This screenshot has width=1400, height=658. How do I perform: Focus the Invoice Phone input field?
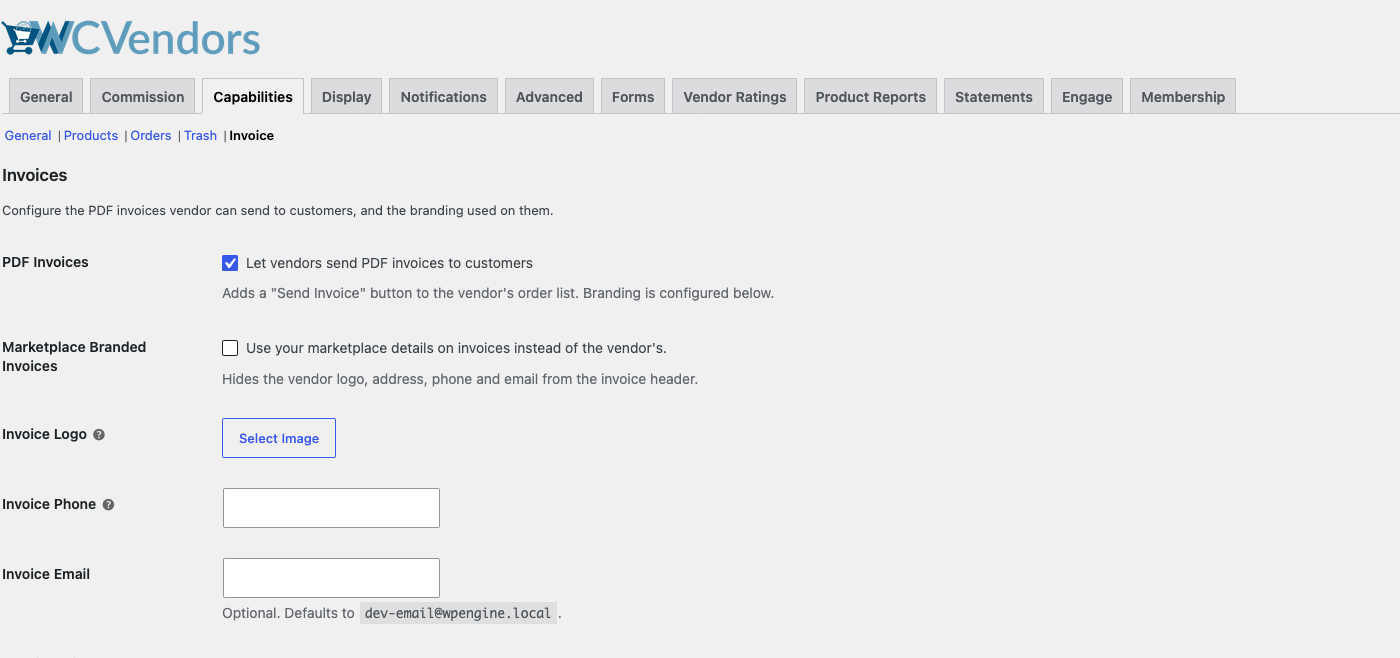(x=331, y=508)
